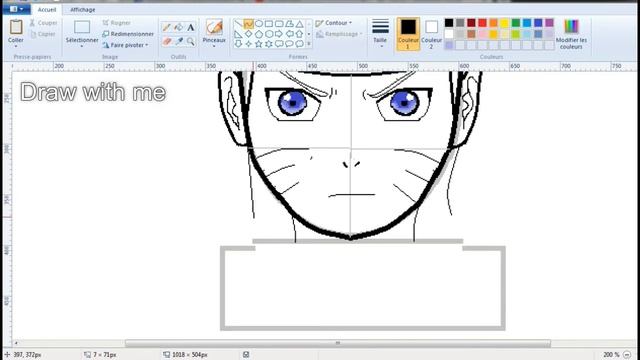Expand the Sélectionner options arrow
The width and height of the screenshot is (640, 360).
82,47
